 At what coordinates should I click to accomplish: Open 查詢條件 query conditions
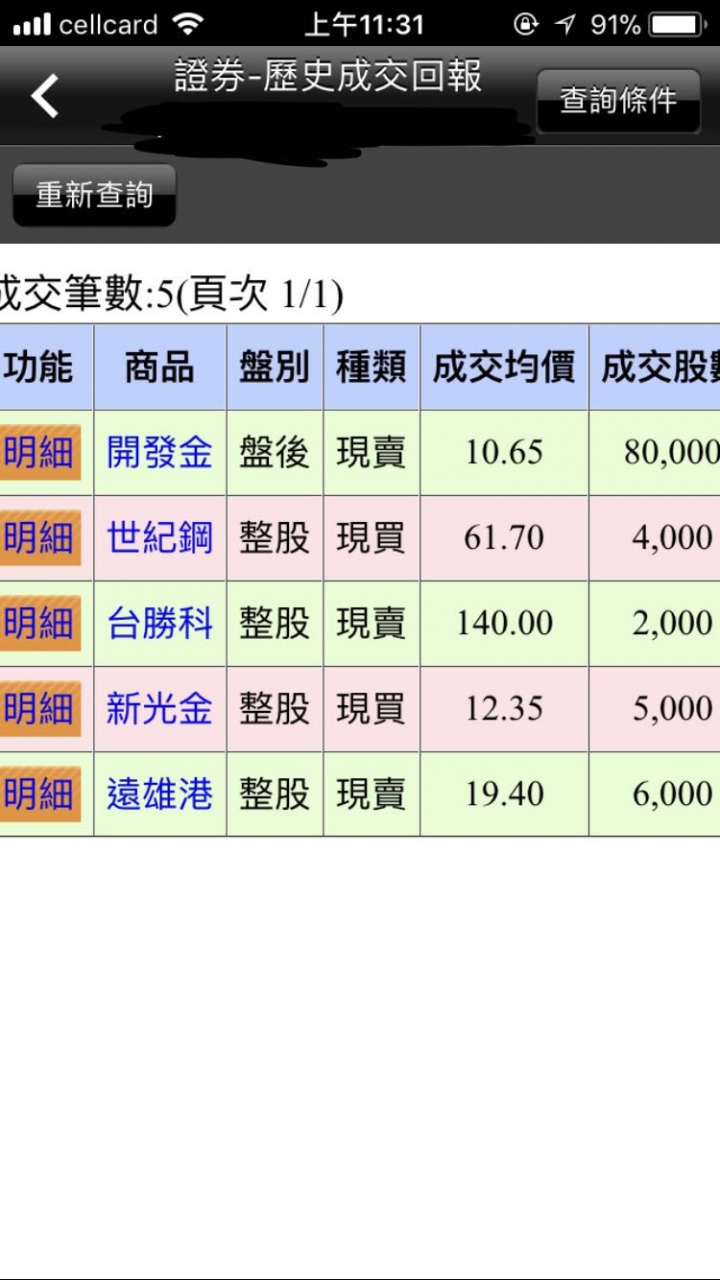(x=618, y=100)
